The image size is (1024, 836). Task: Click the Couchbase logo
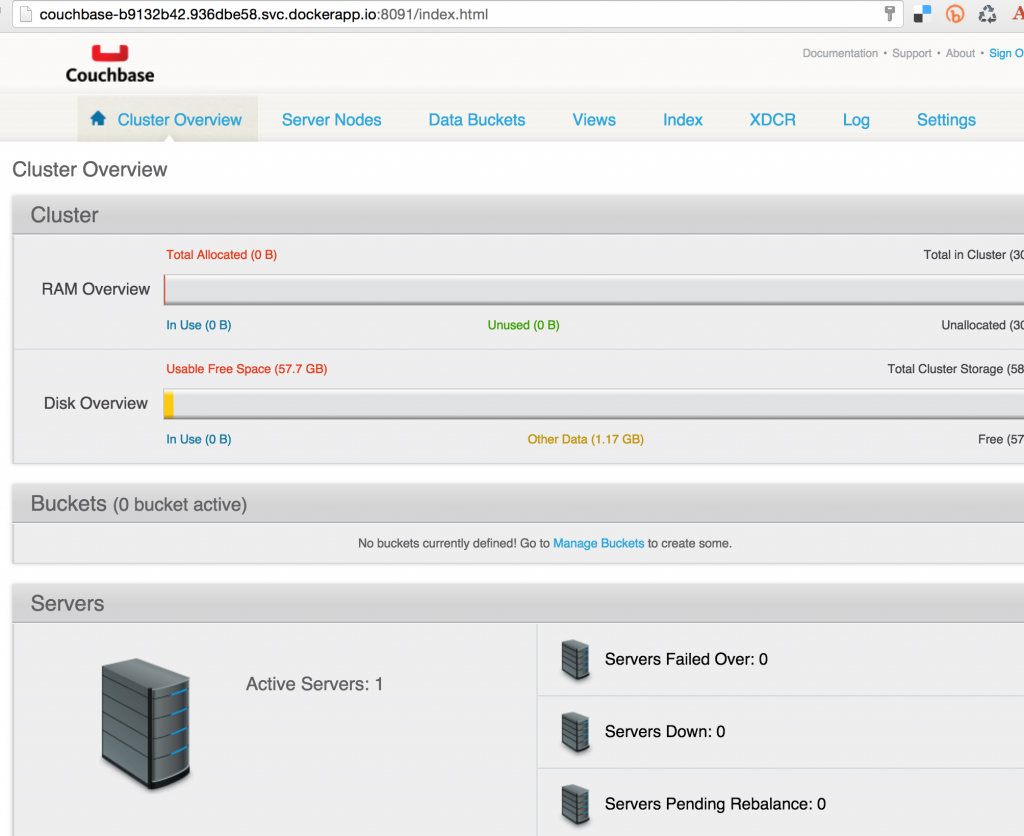[x=110, y=63]
